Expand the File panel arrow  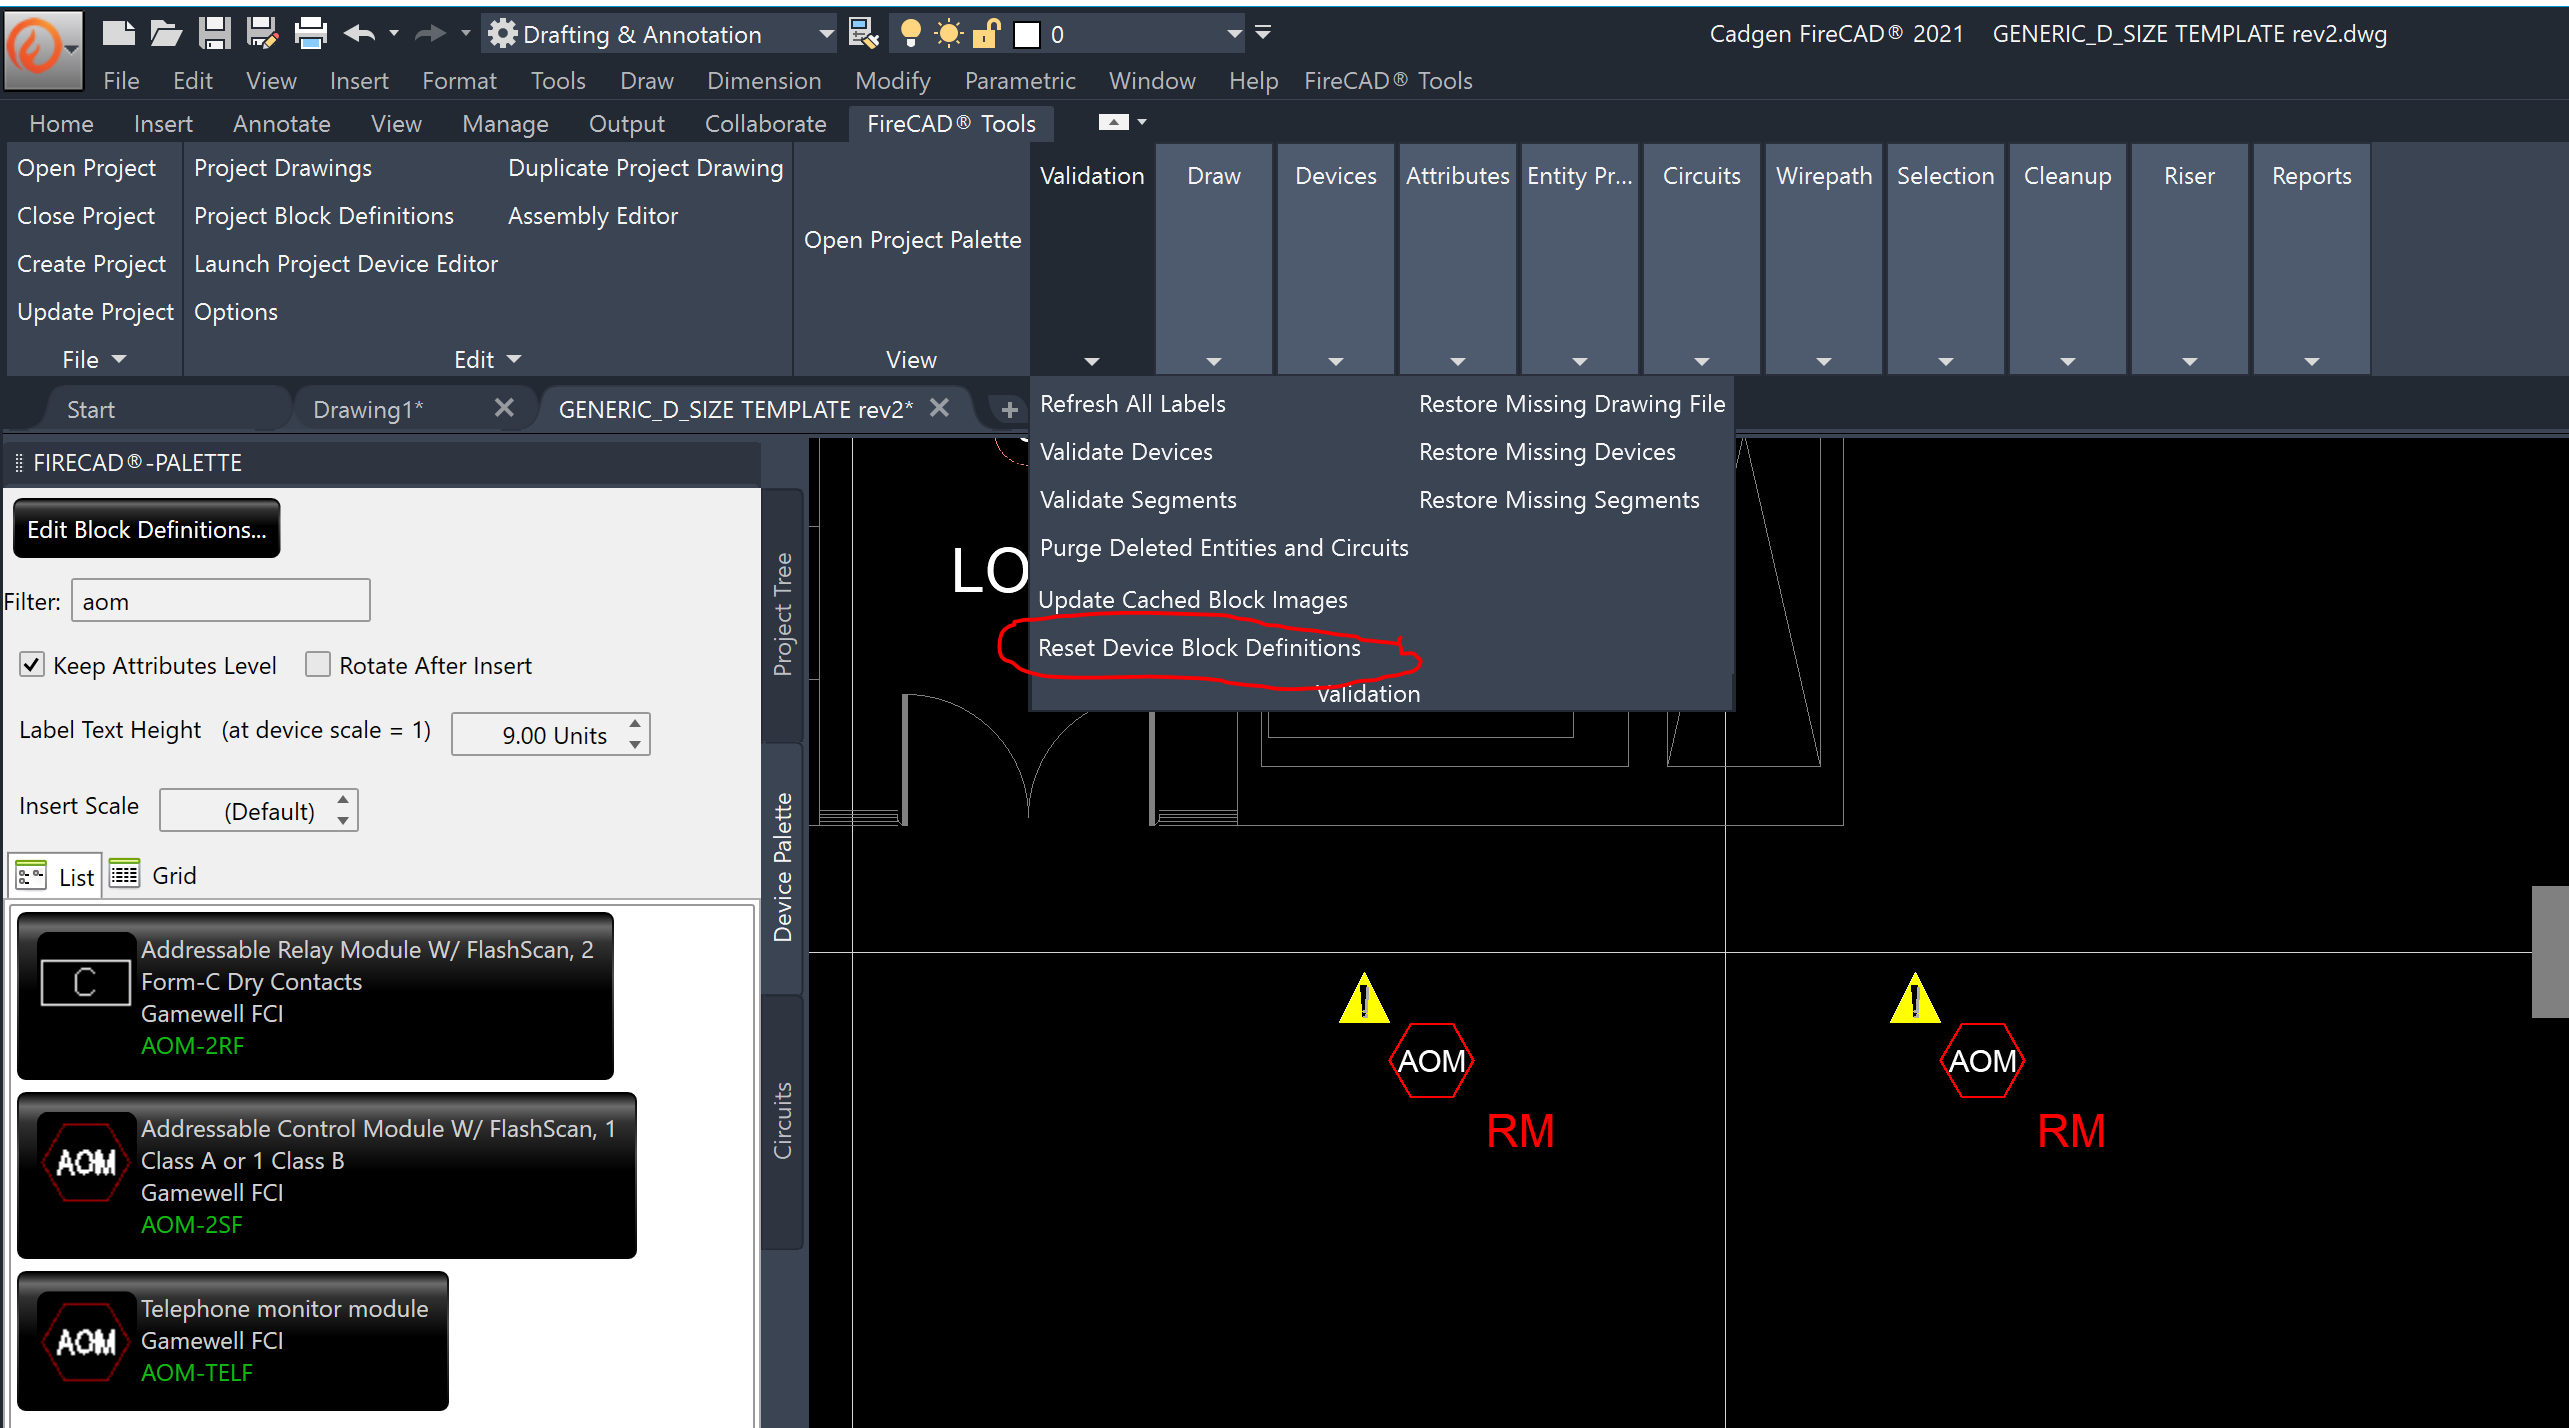(119, 359)
